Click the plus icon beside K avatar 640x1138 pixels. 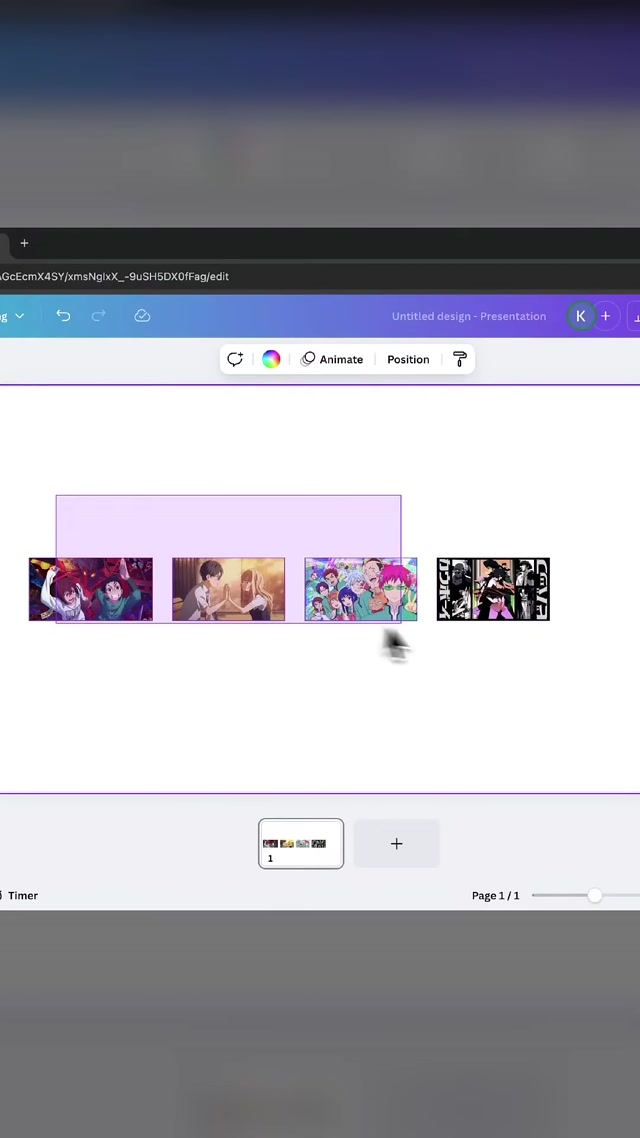tap(605, 316)
